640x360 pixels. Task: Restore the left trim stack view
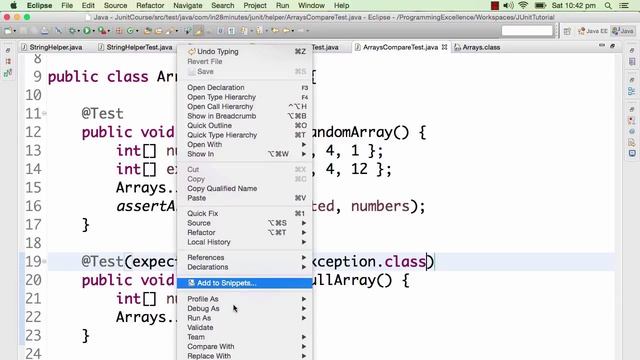point(8,50)
